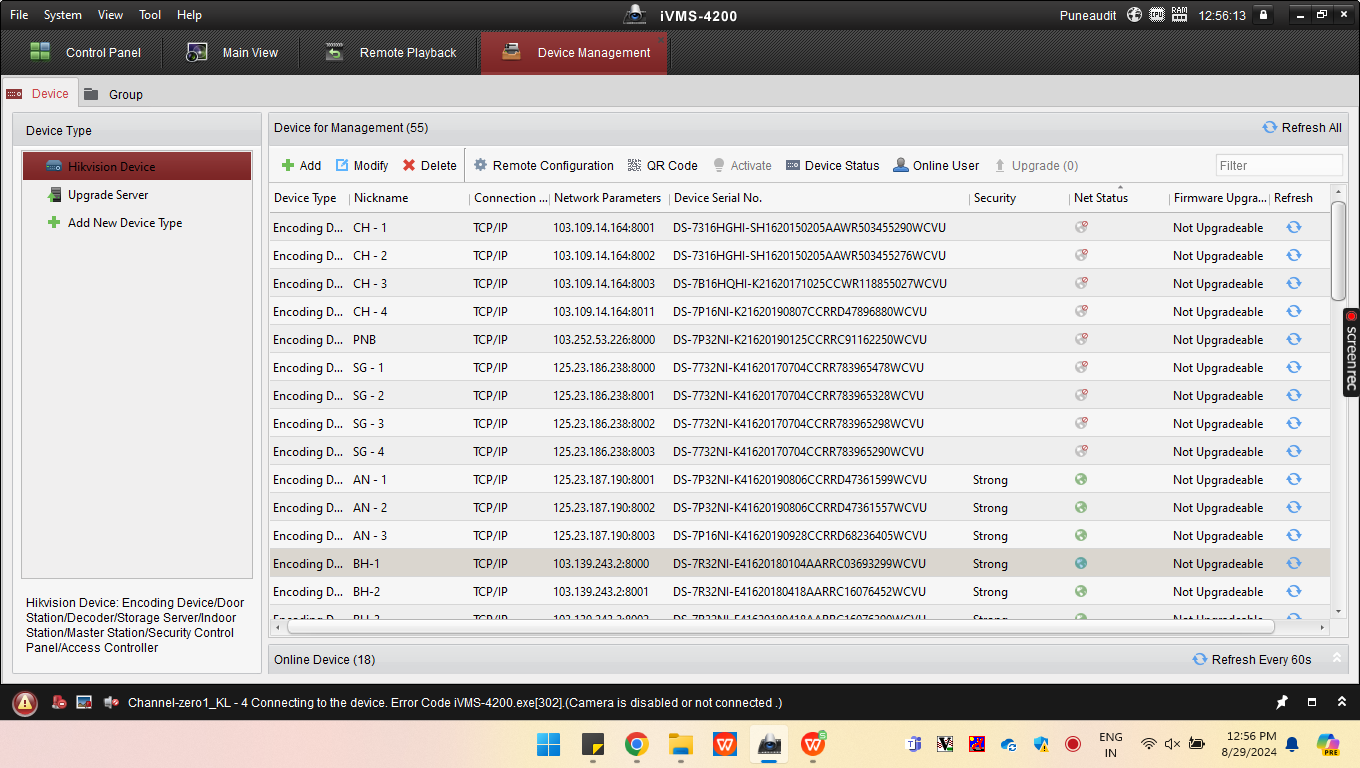Sort by Net Status column header
1360x768 pixels.
tap(1100, 198)
